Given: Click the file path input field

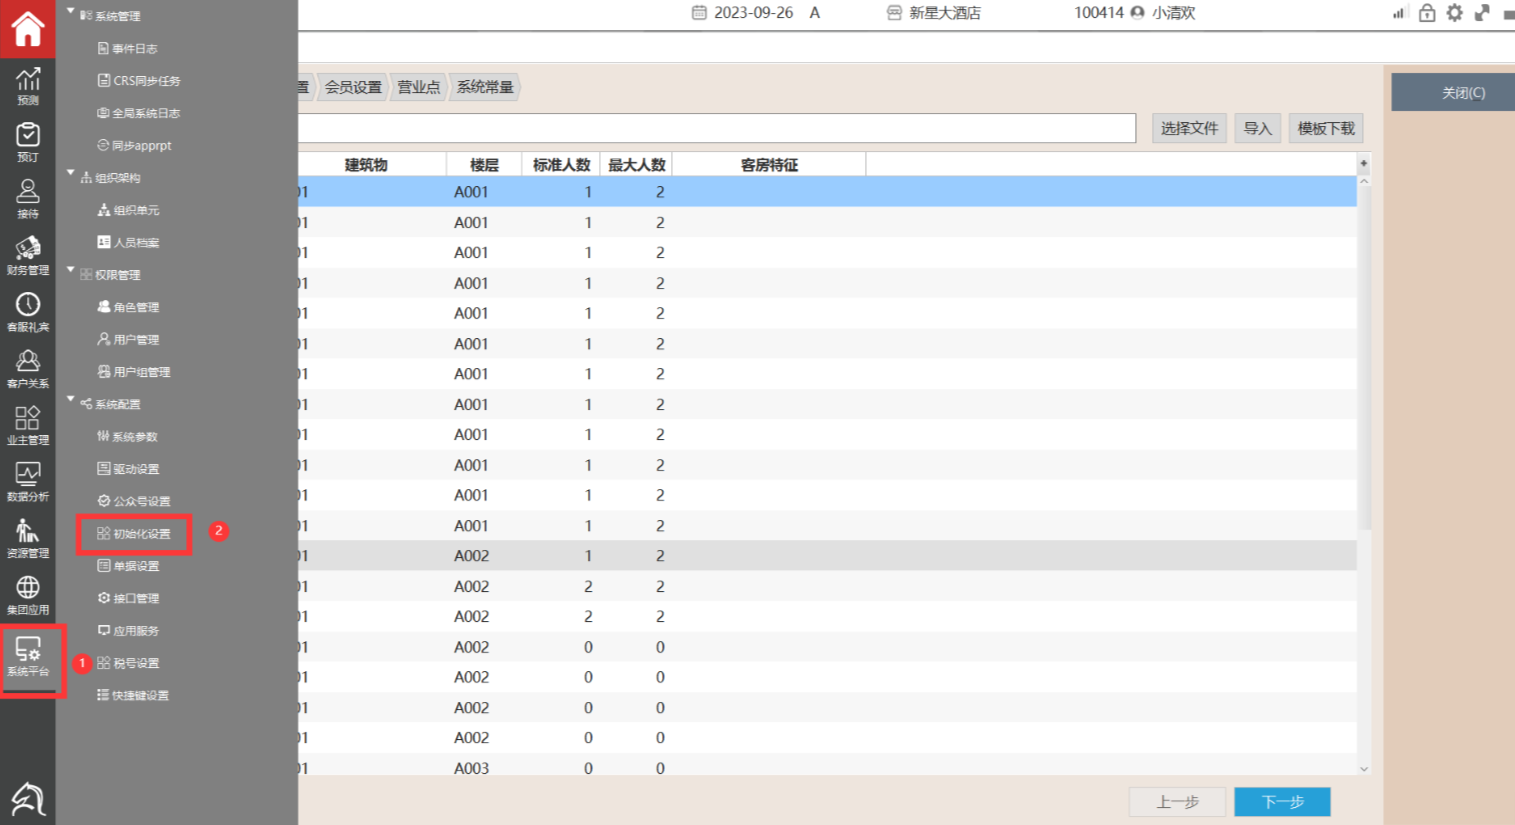Looking at the screenshot, I should point(716,128).
